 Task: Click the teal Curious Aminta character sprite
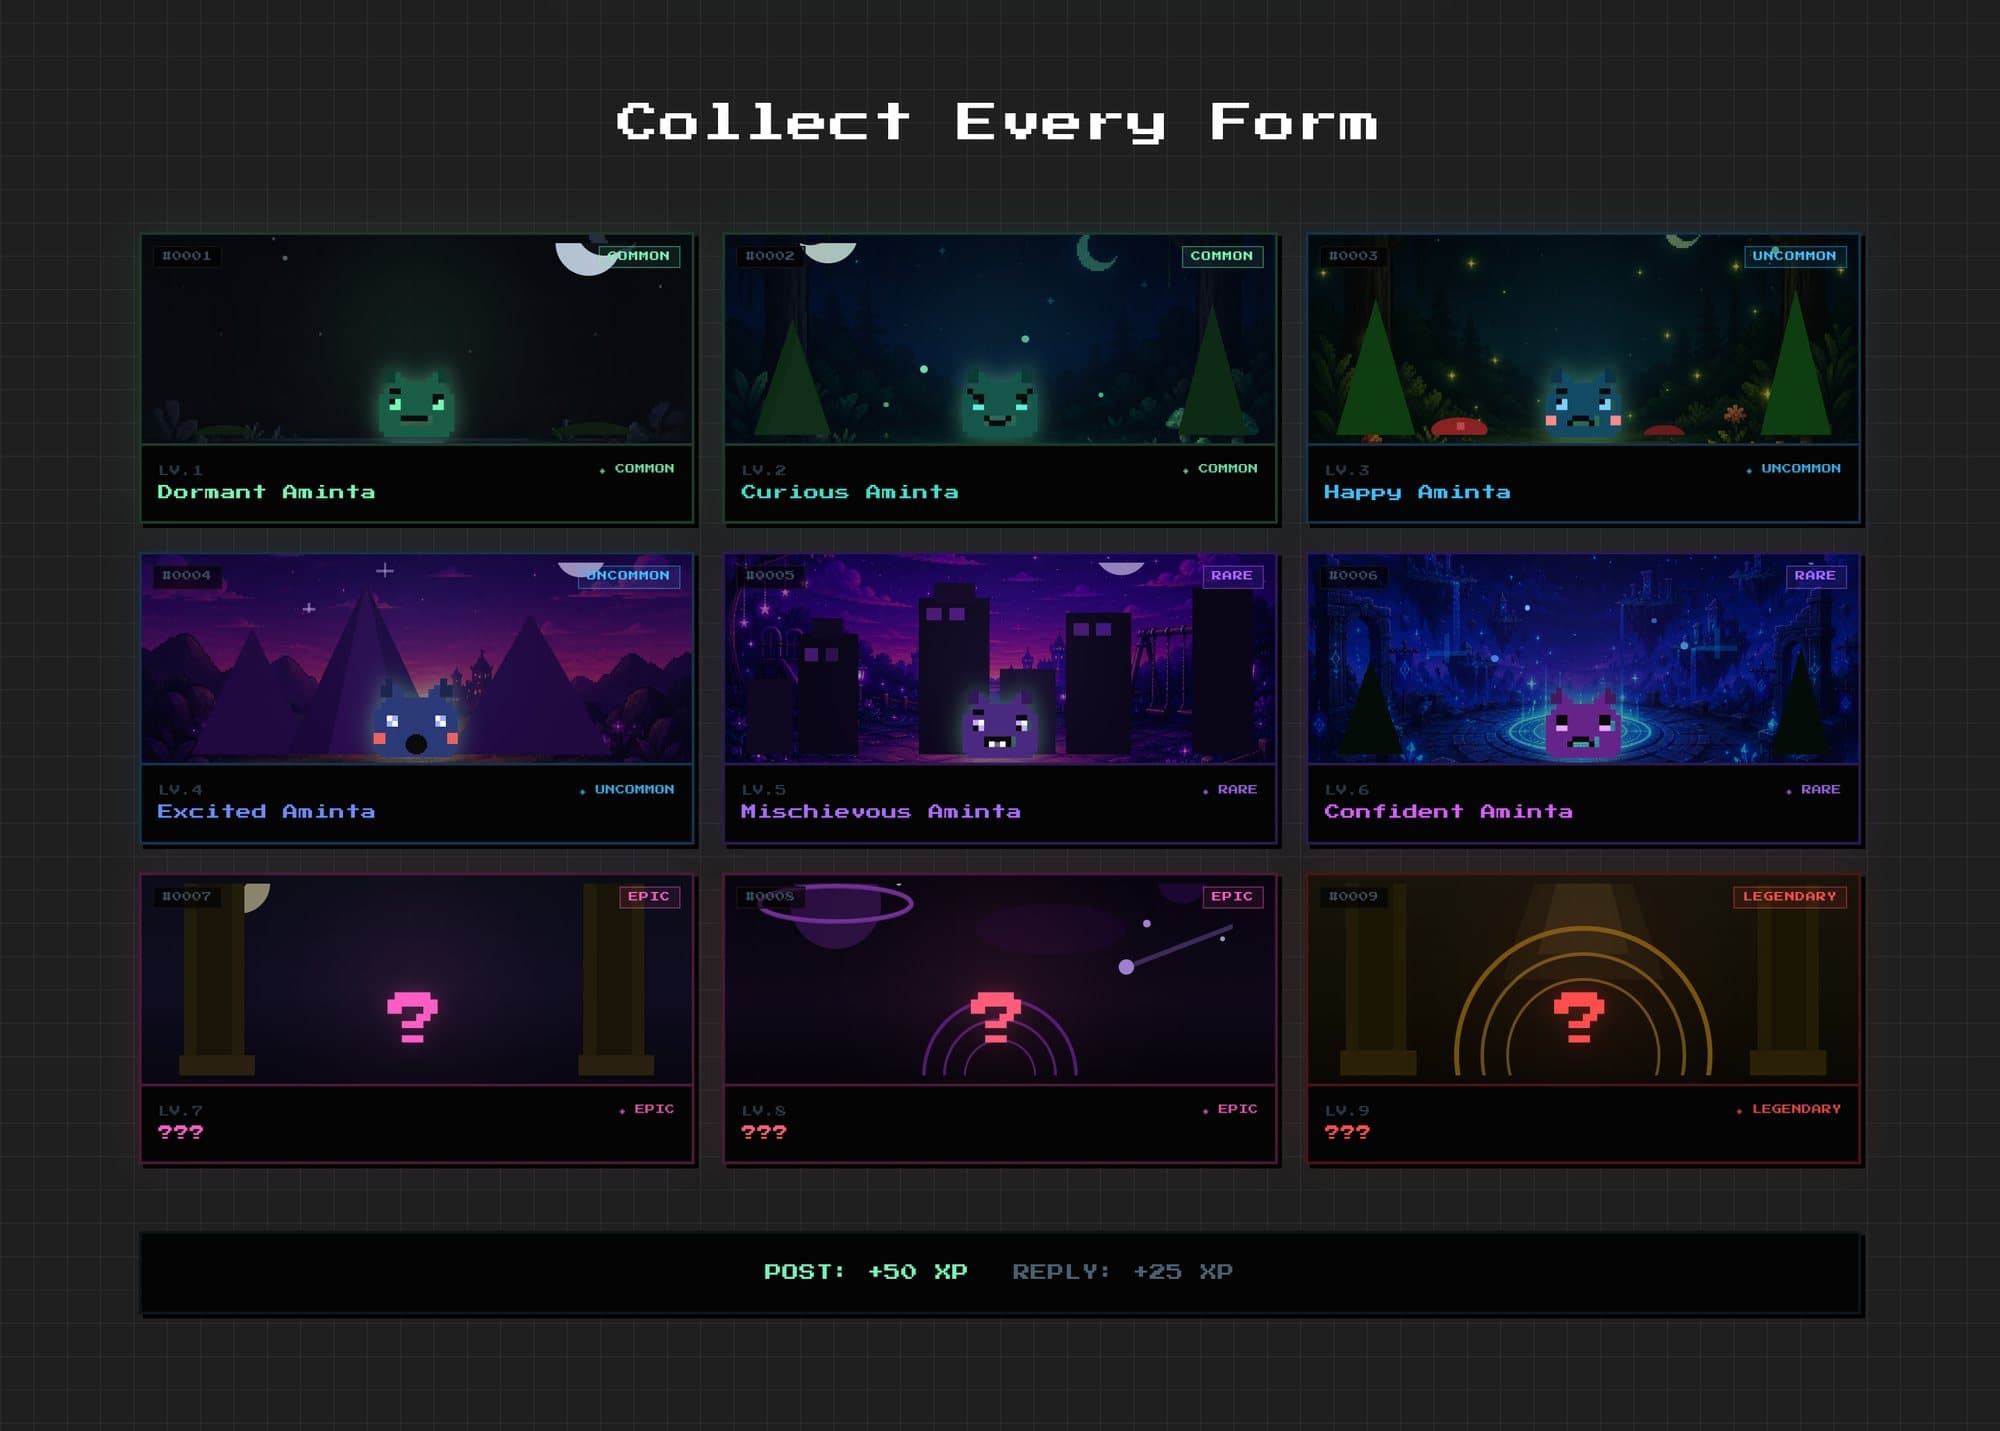[999, 404]
